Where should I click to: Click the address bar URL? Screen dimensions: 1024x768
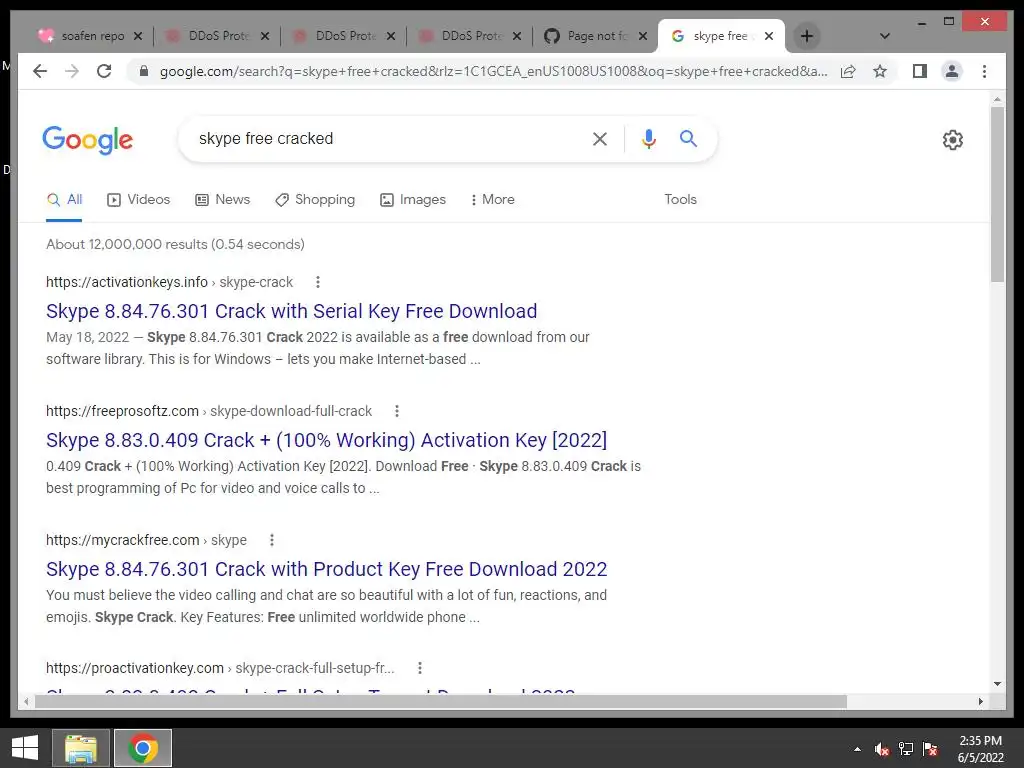(x=493, y=71)
